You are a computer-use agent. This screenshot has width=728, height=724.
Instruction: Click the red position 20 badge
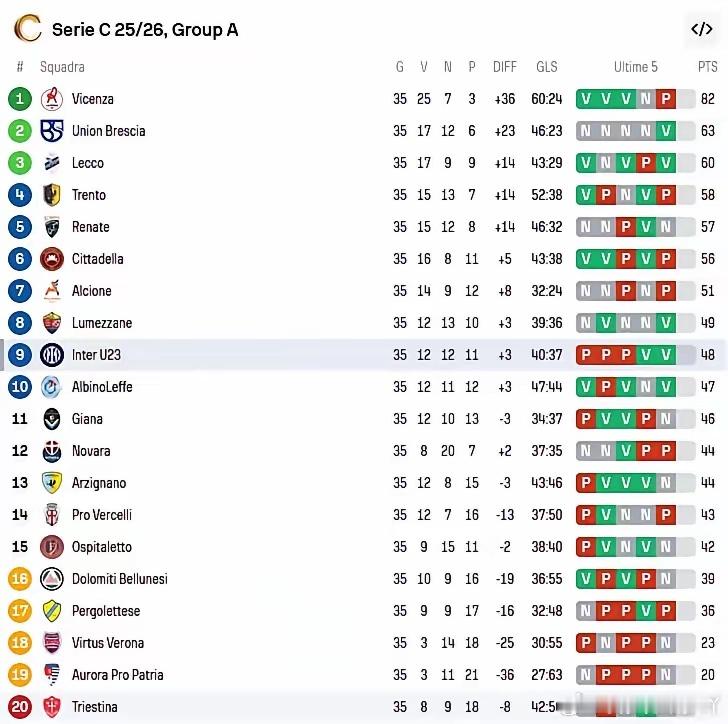pos(20,707)
